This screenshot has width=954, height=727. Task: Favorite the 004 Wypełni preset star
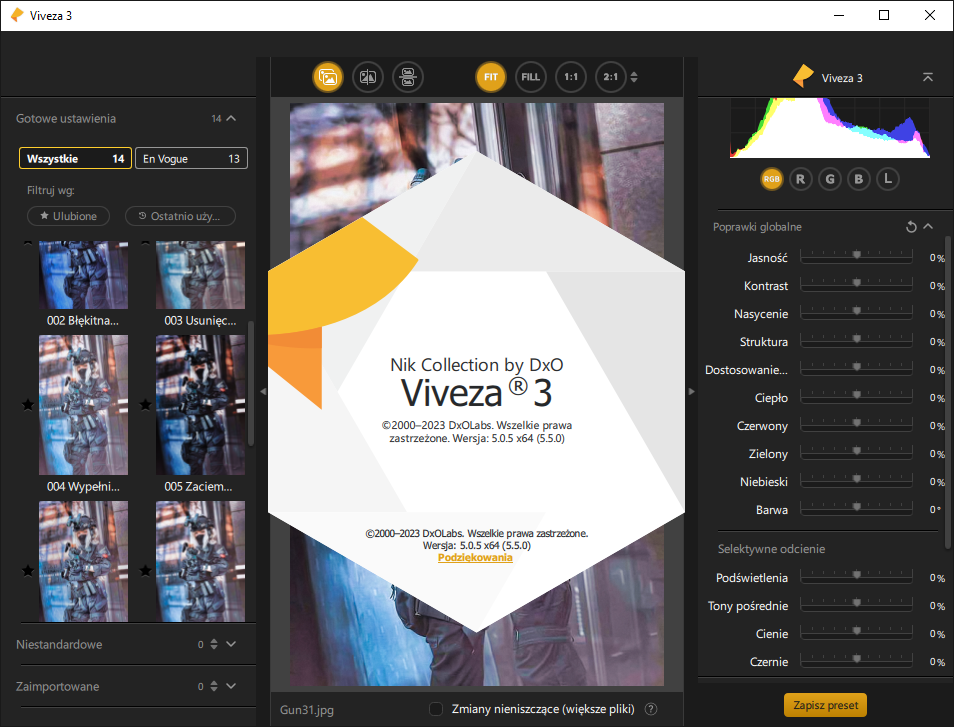pos(28,405)
